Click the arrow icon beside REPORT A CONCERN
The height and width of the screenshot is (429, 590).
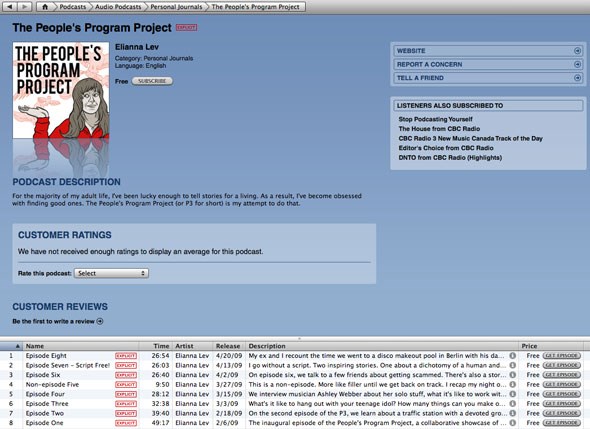(x=577, y=64)
